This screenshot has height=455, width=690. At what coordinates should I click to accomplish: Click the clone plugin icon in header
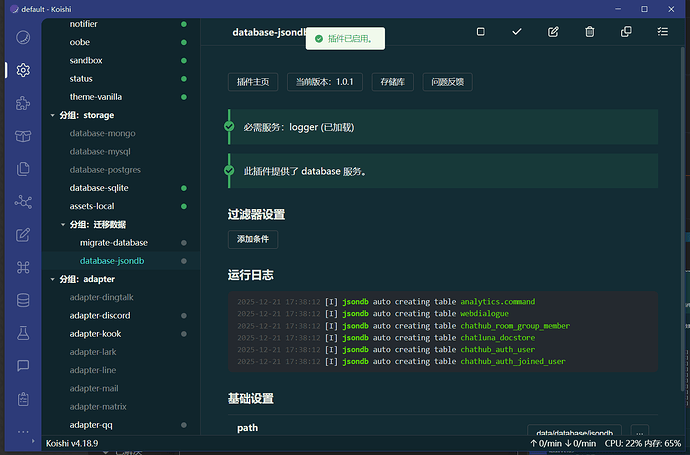(626, 32)
